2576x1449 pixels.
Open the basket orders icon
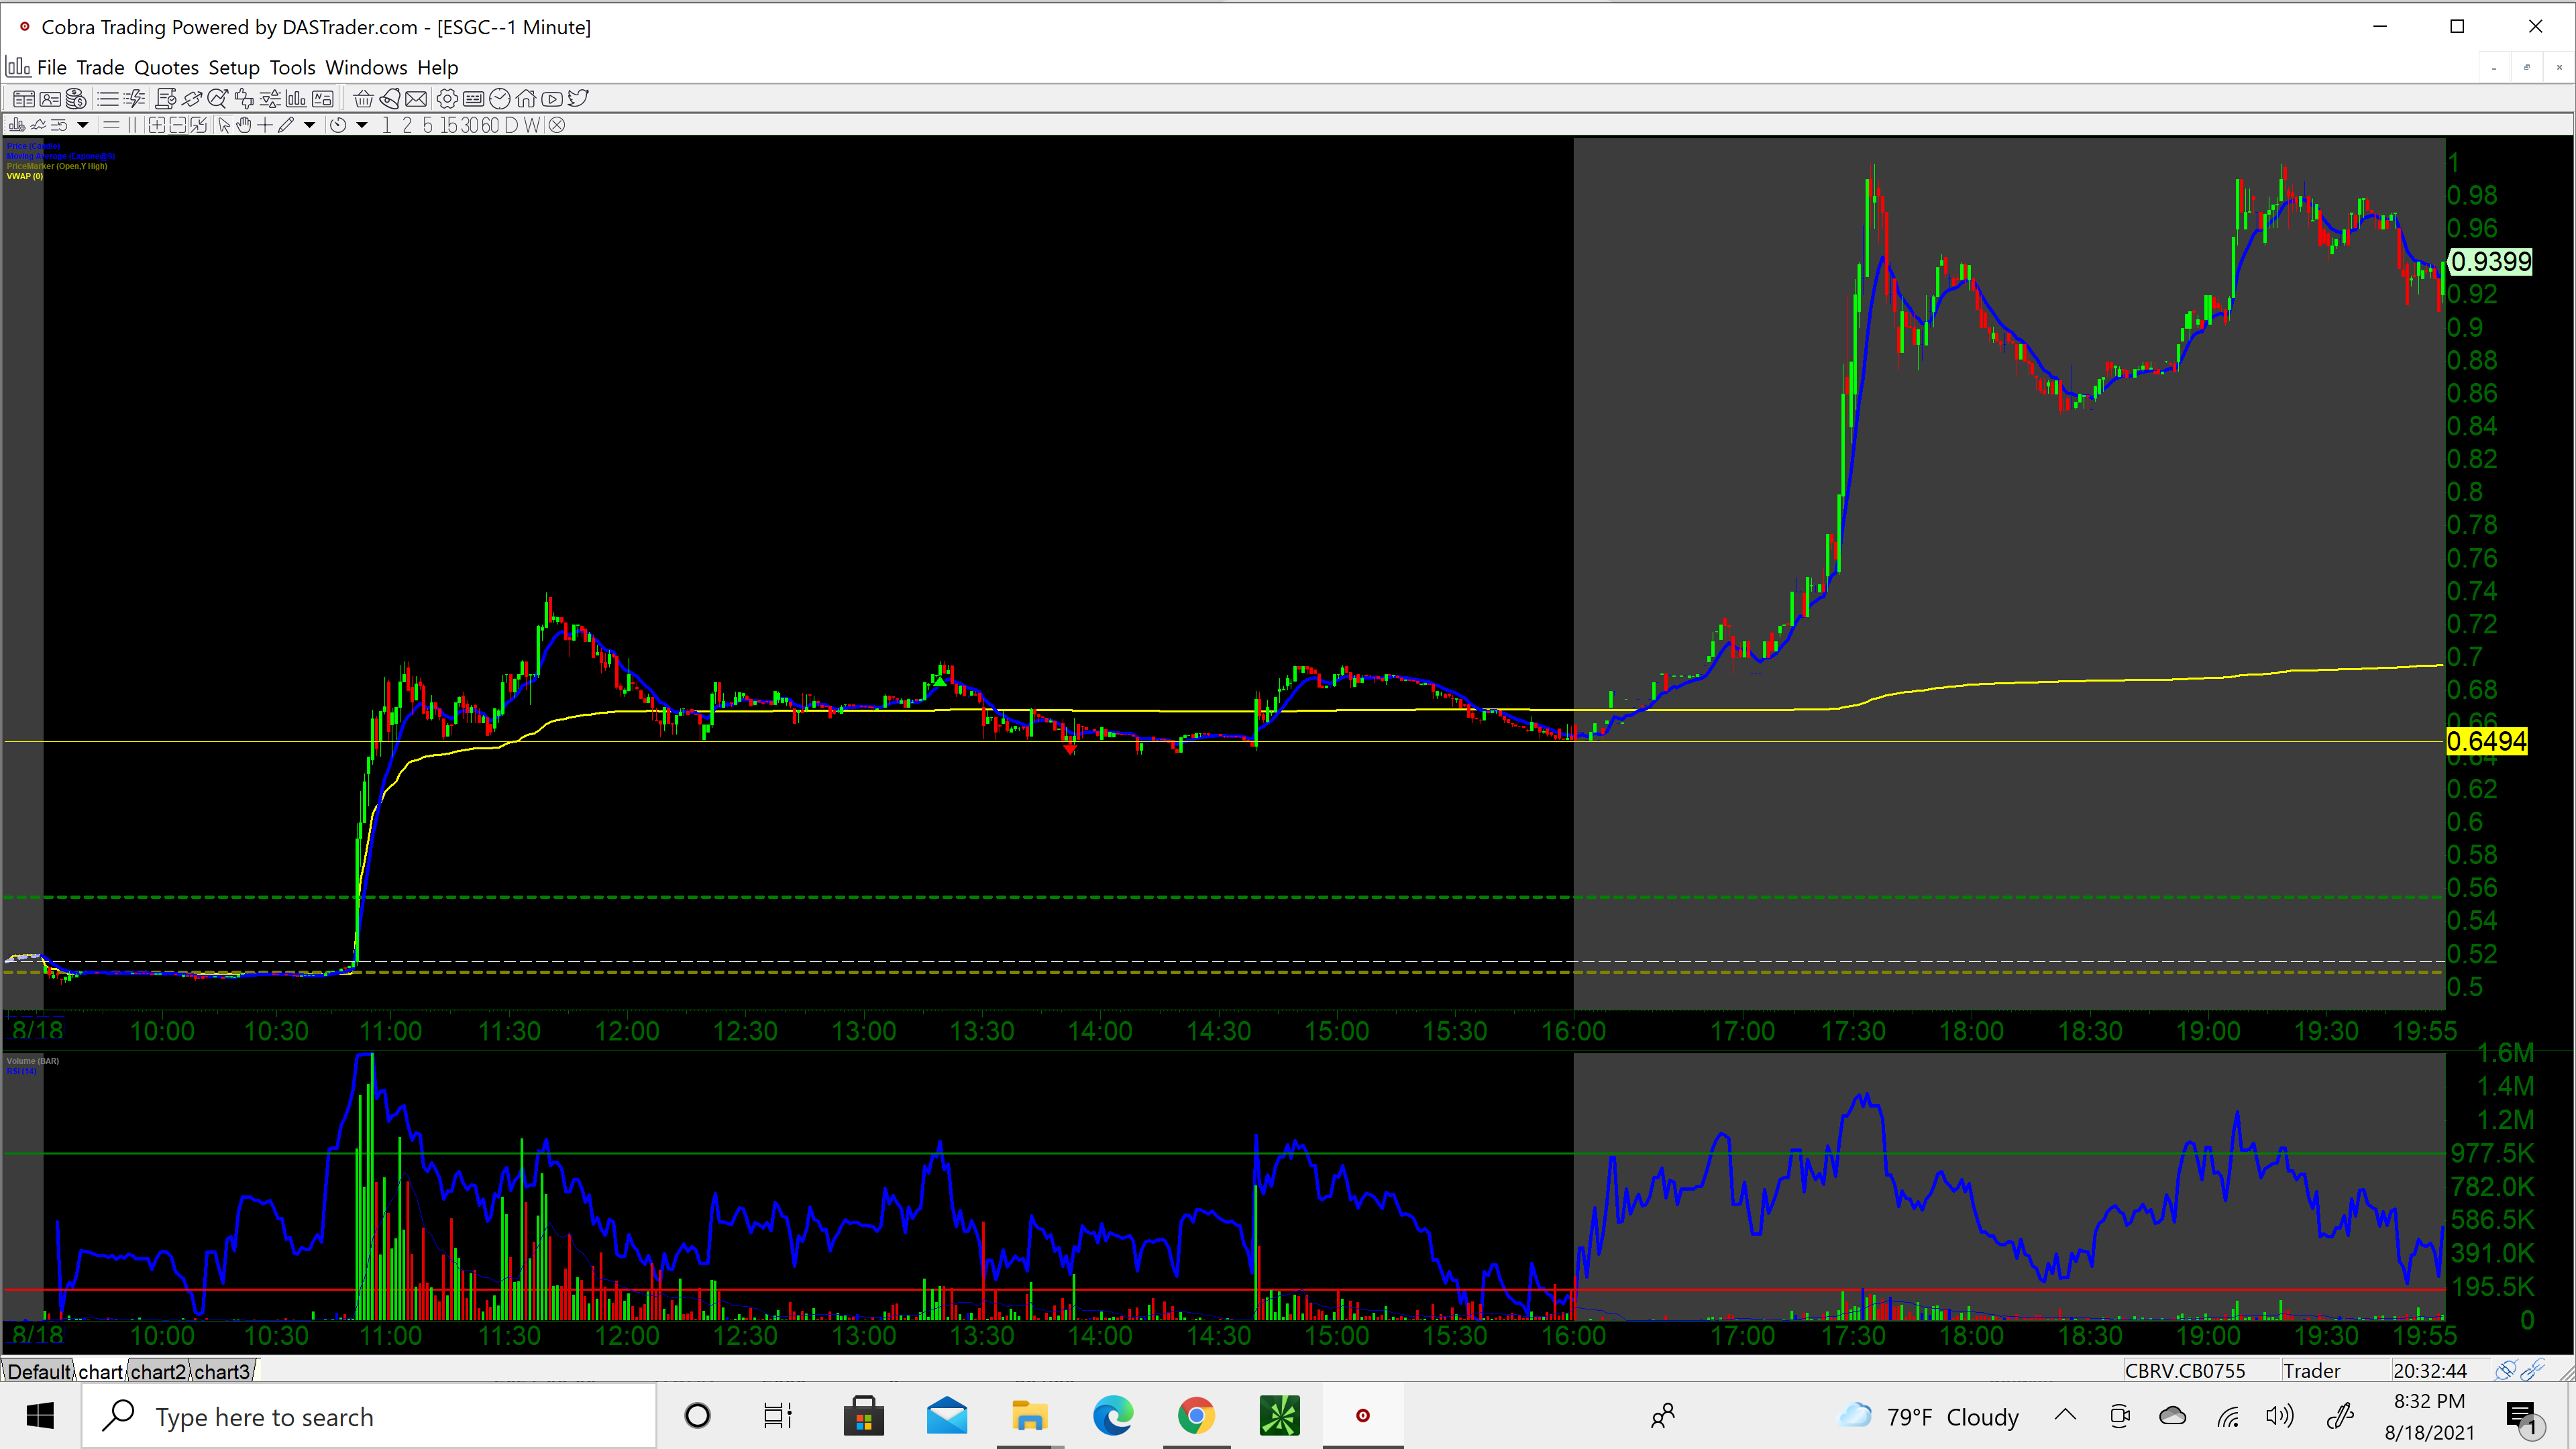pos(364,99)
